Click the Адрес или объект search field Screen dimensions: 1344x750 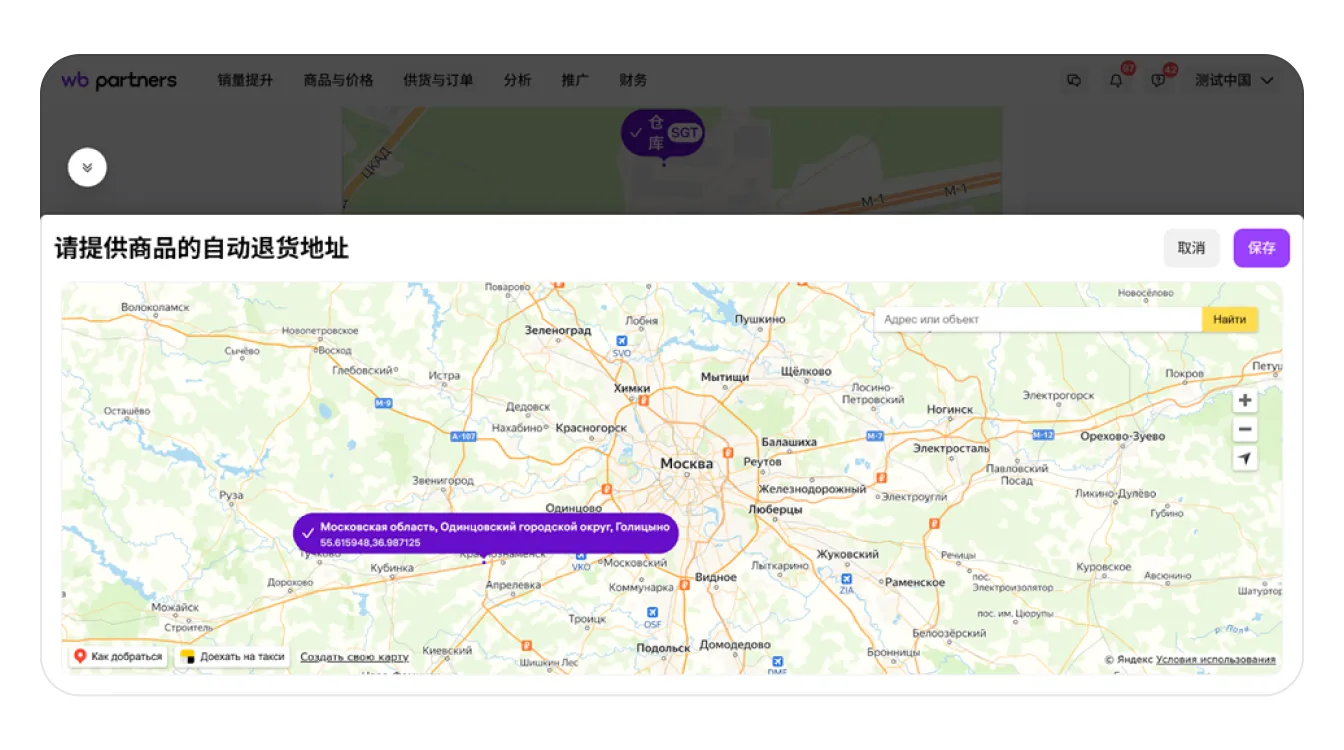tap(1037, 320)
